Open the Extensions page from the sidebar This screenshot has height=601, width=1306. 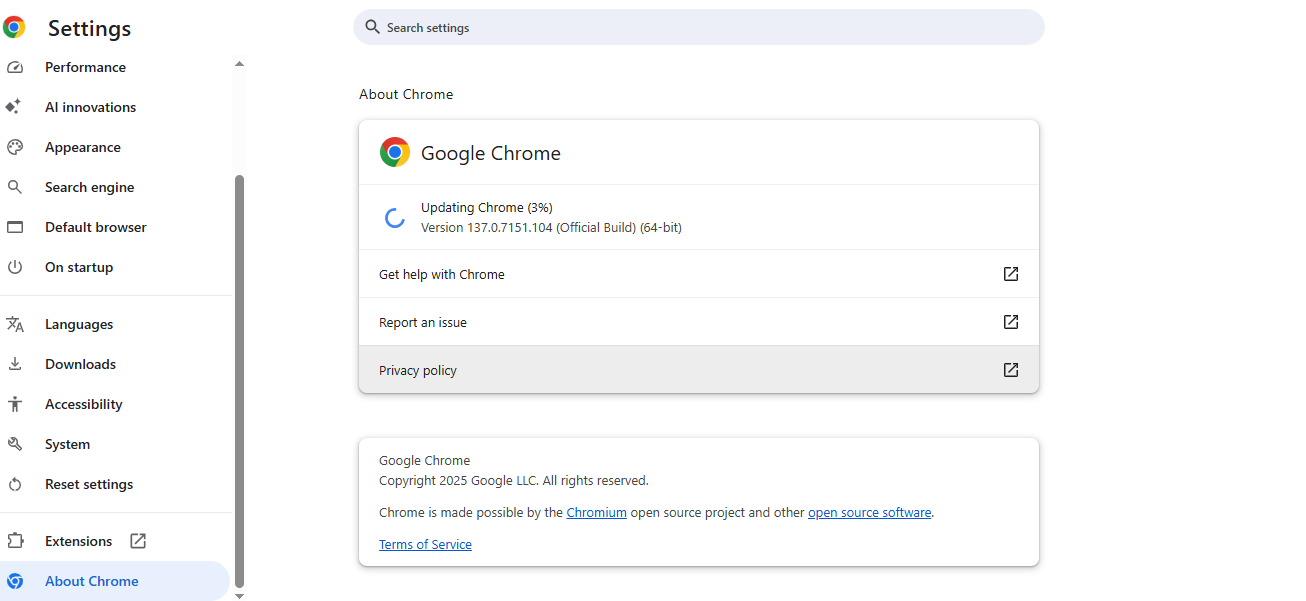pos(80,540)
